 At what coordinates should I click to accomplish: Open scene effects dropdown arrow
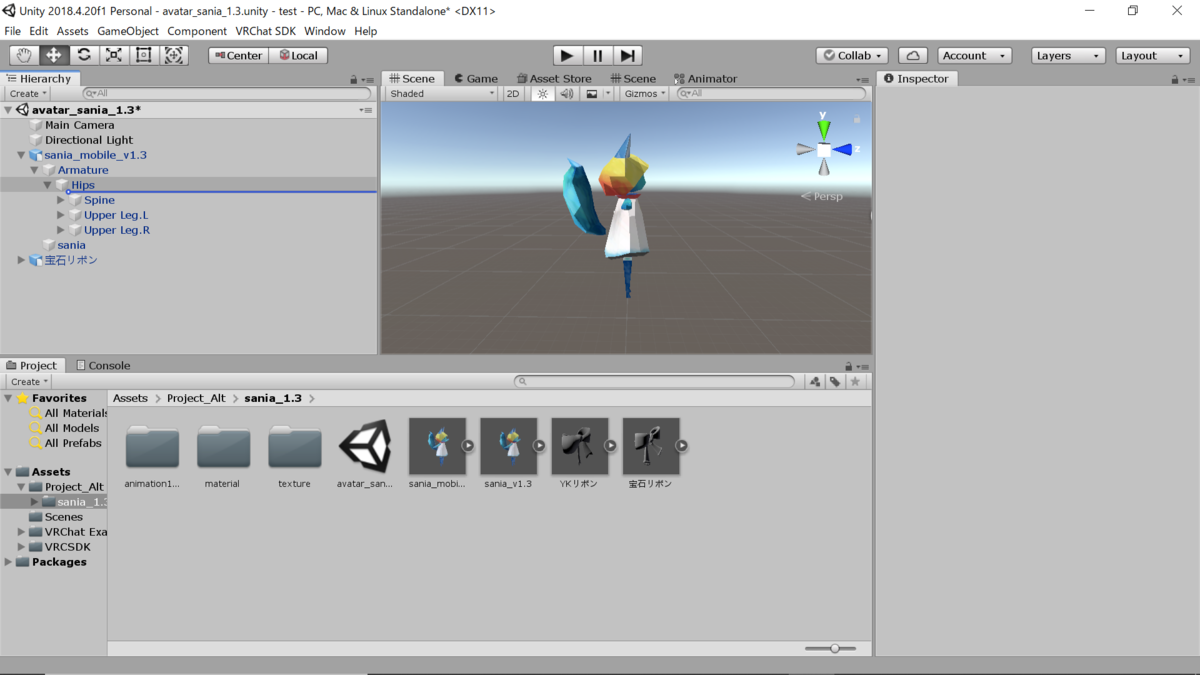click(x=608, y=94)
